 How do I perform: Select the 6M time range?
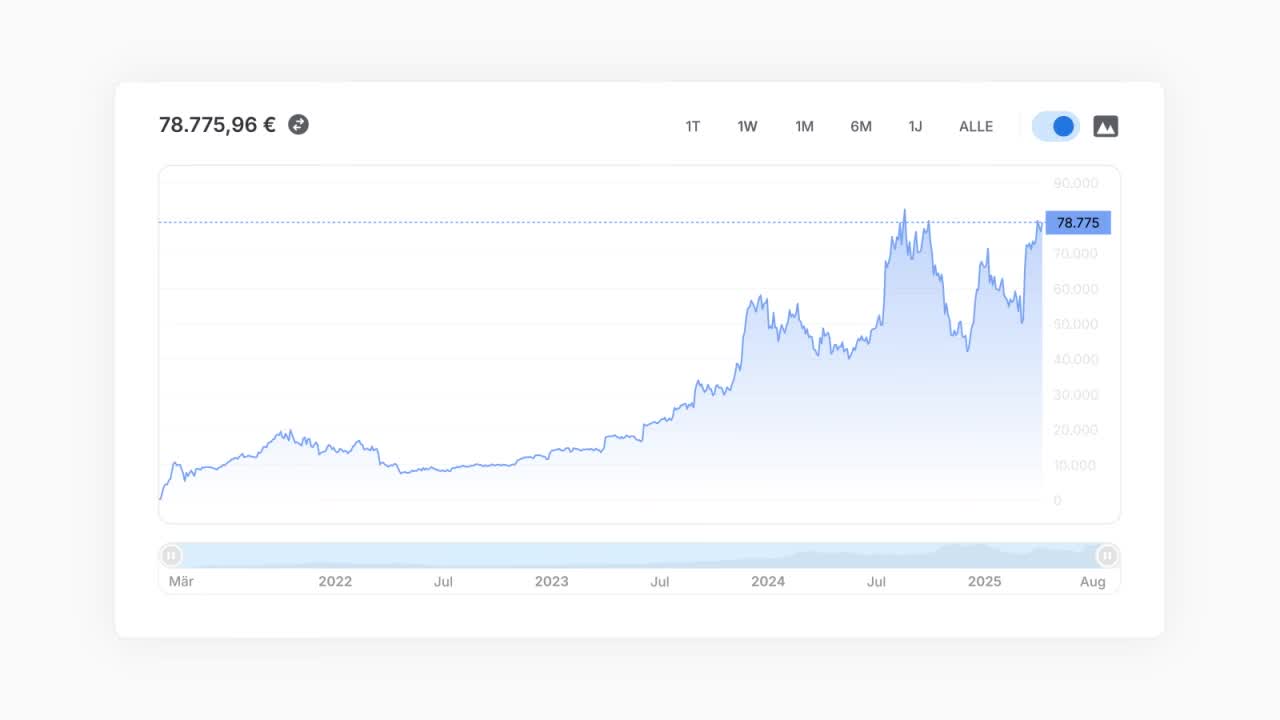click(861, 126)
